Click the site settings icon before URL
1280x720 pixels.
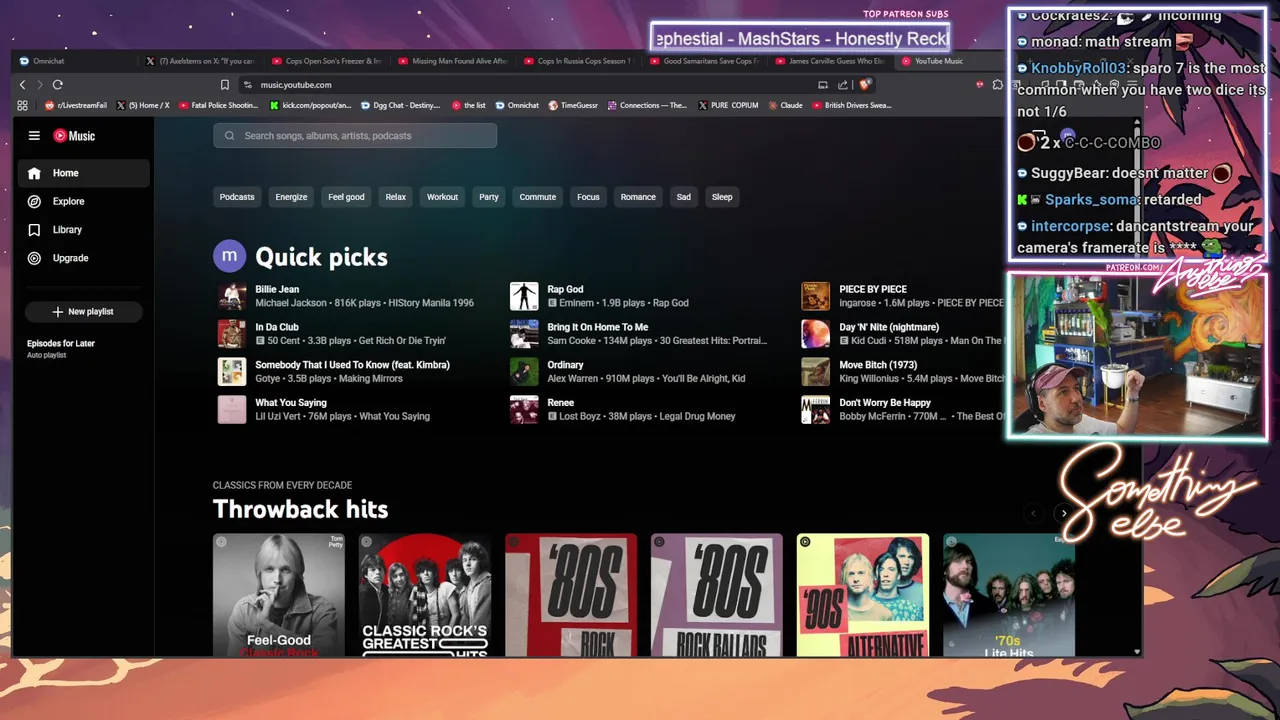tap(248, 85)
